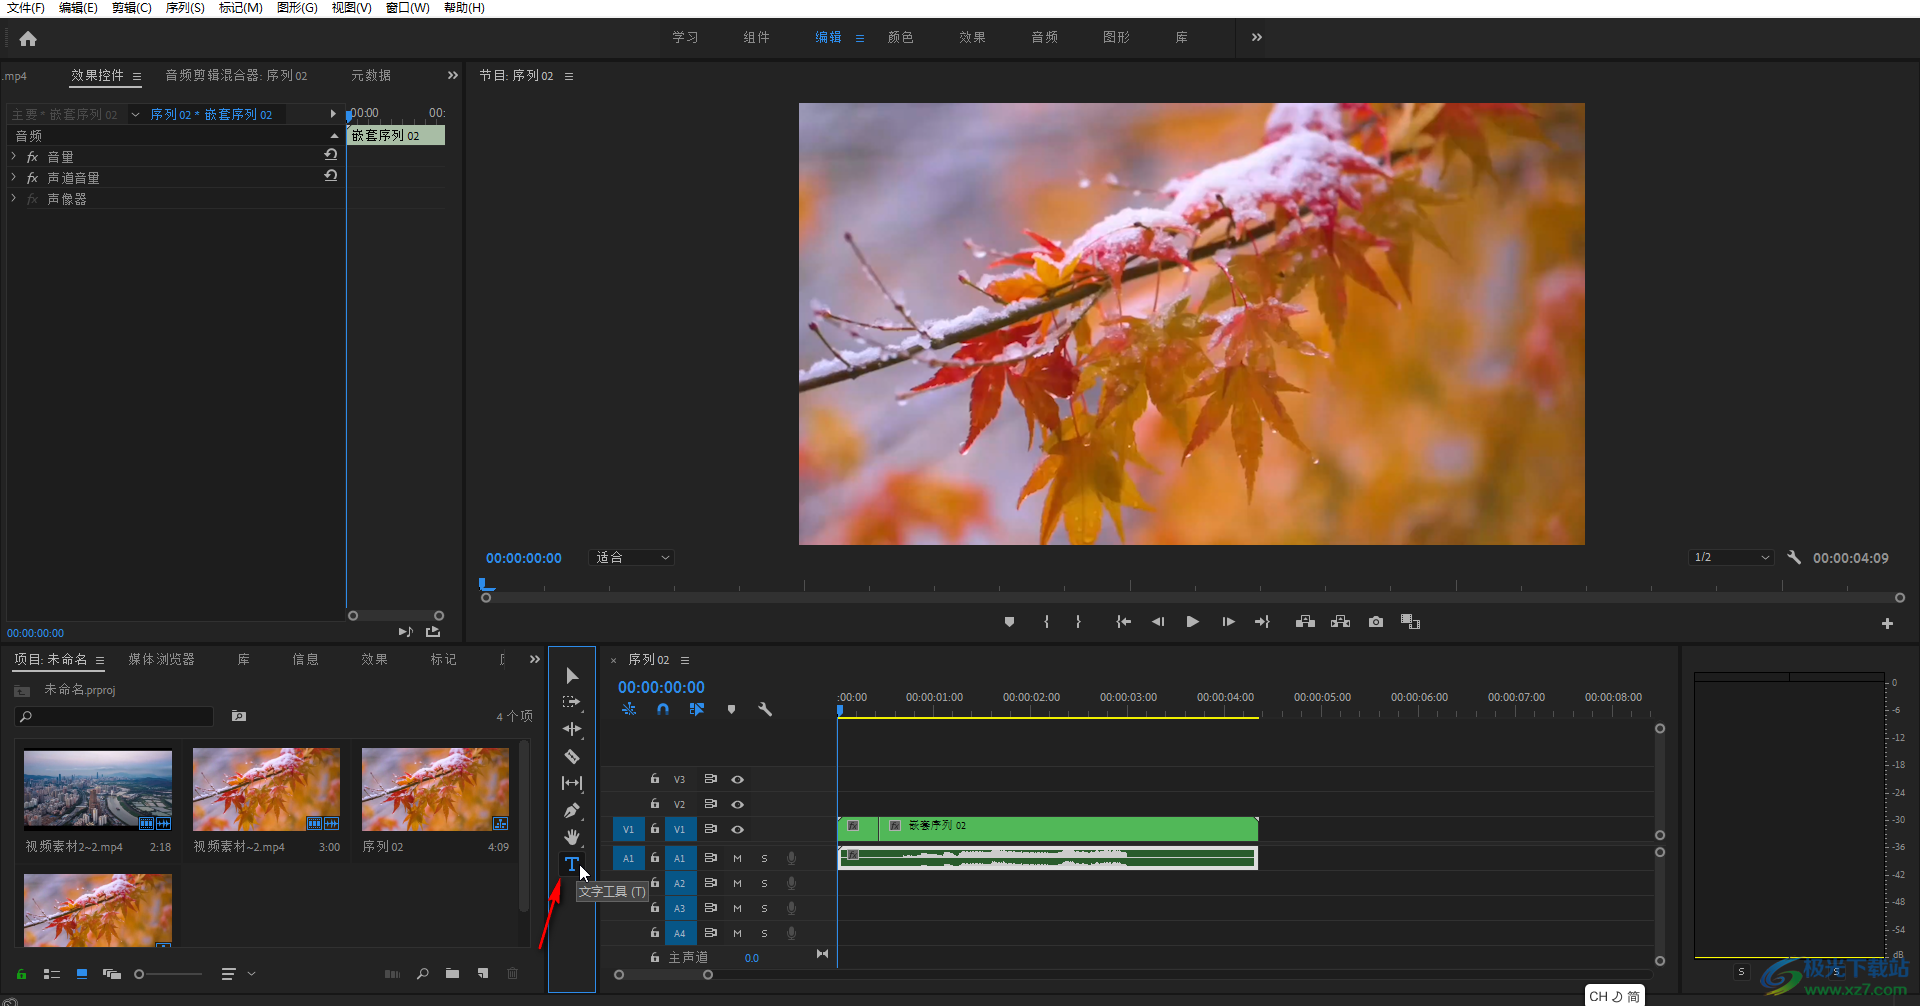This screenshot has height=1006, width=1920.
Task: Open playback resolution dropdown 1/2
Action: (x=1732, y=557)
